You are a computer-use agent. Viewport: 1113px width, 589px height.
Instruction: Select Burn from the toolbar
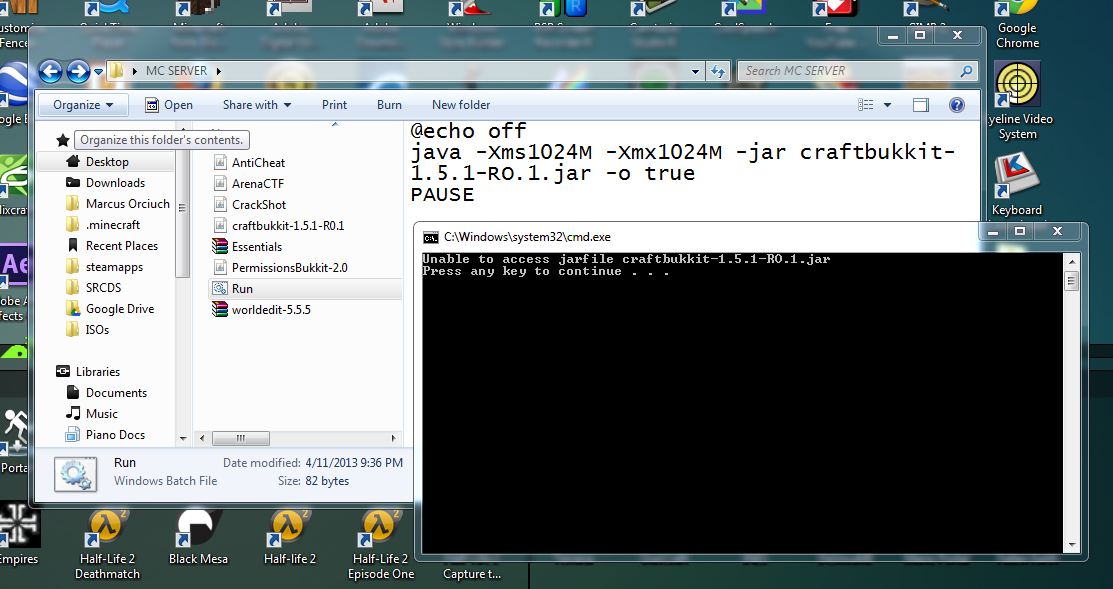point(388,104)
